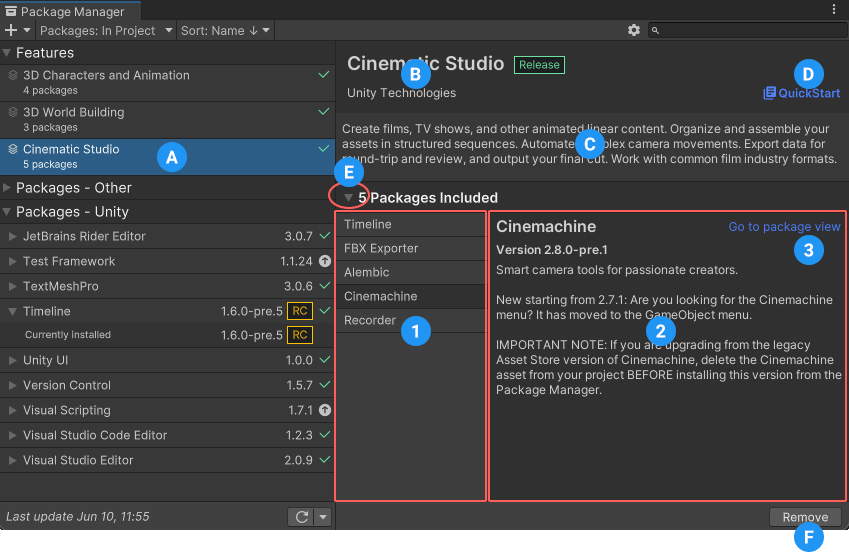This screenshot has width=849, height=554.
Task: Expand the JetBrains Rider Editor entry
Action: pyautogui.click(x=13, y=237)
